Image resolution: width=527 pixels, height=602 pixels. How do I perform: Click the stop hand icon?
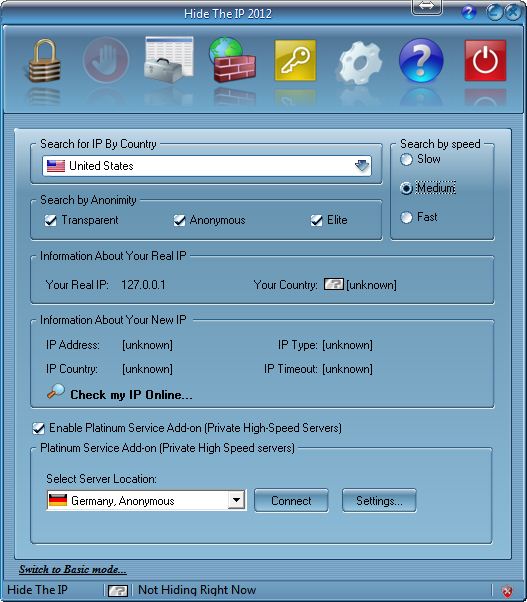coord(106,60)
